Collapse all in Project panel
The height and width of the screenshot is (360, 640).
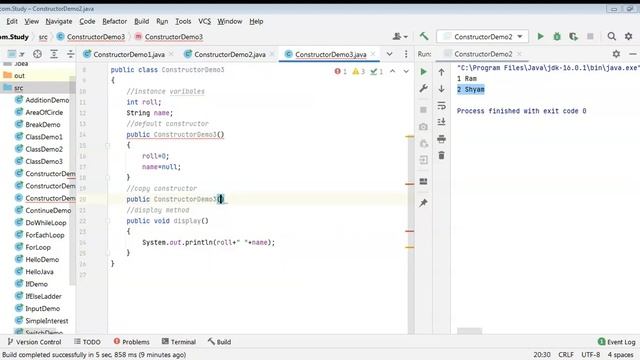[70, 54]
